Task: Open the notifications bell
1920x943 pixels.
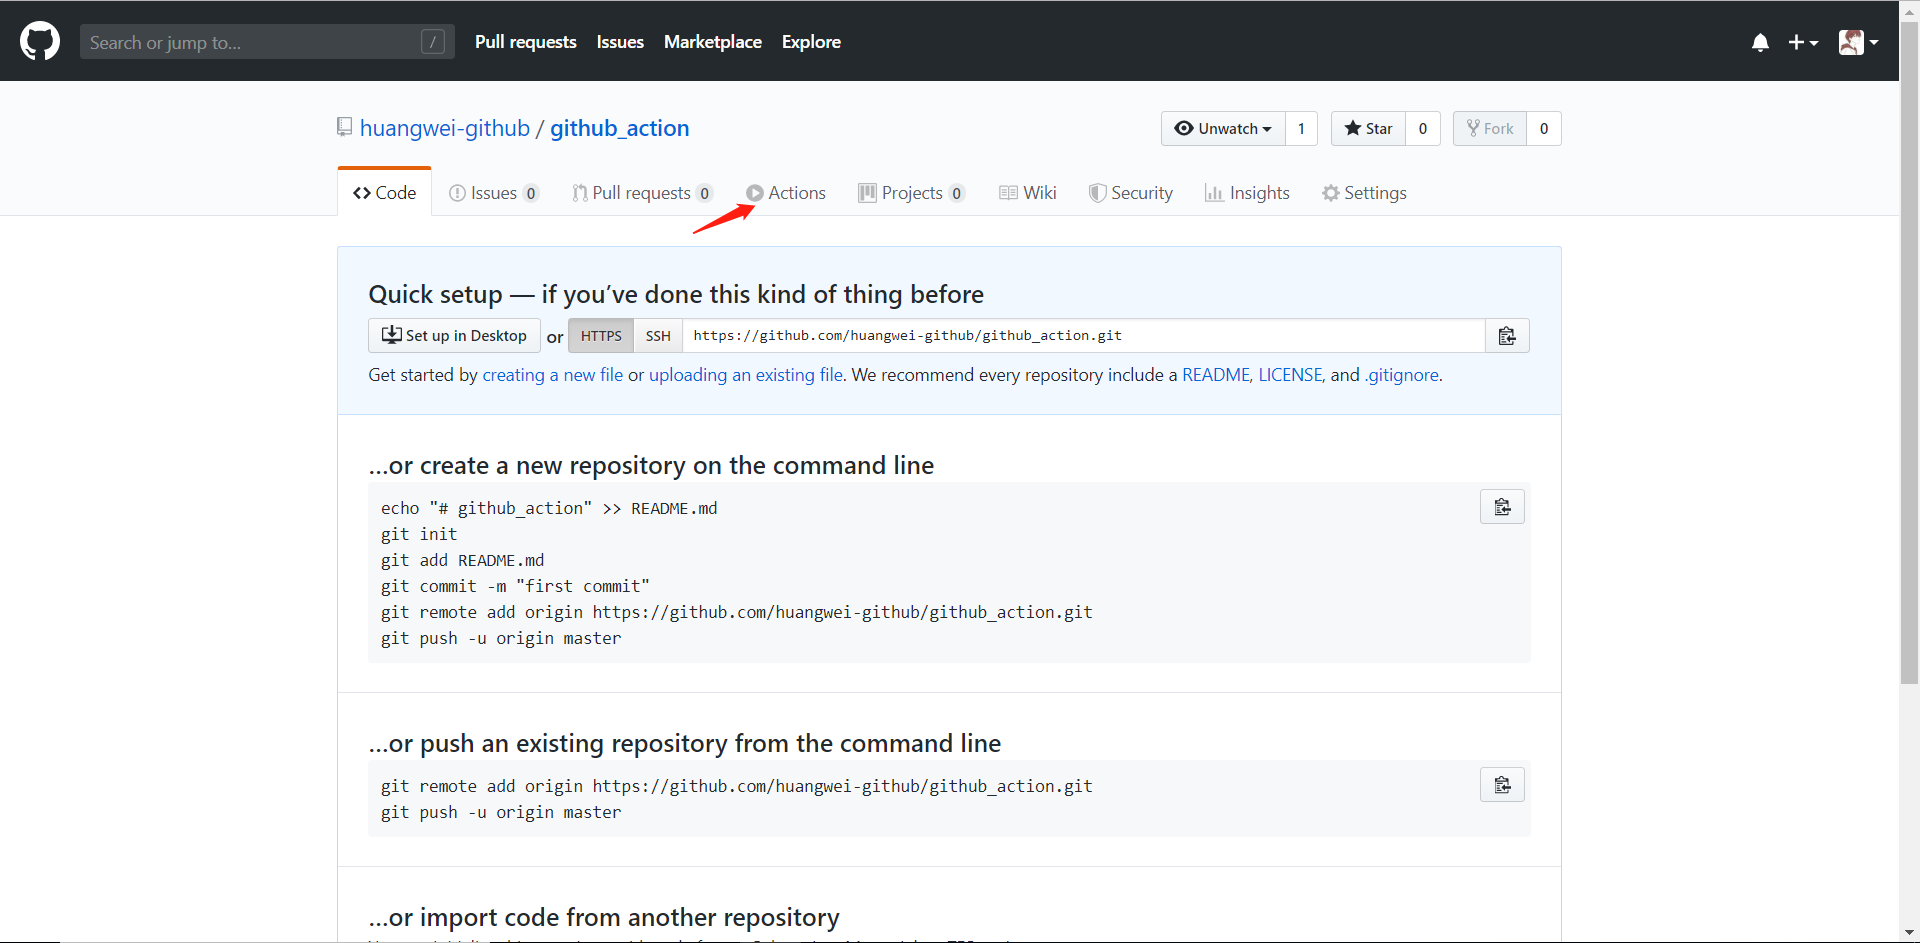Action: pos(1759,42)
